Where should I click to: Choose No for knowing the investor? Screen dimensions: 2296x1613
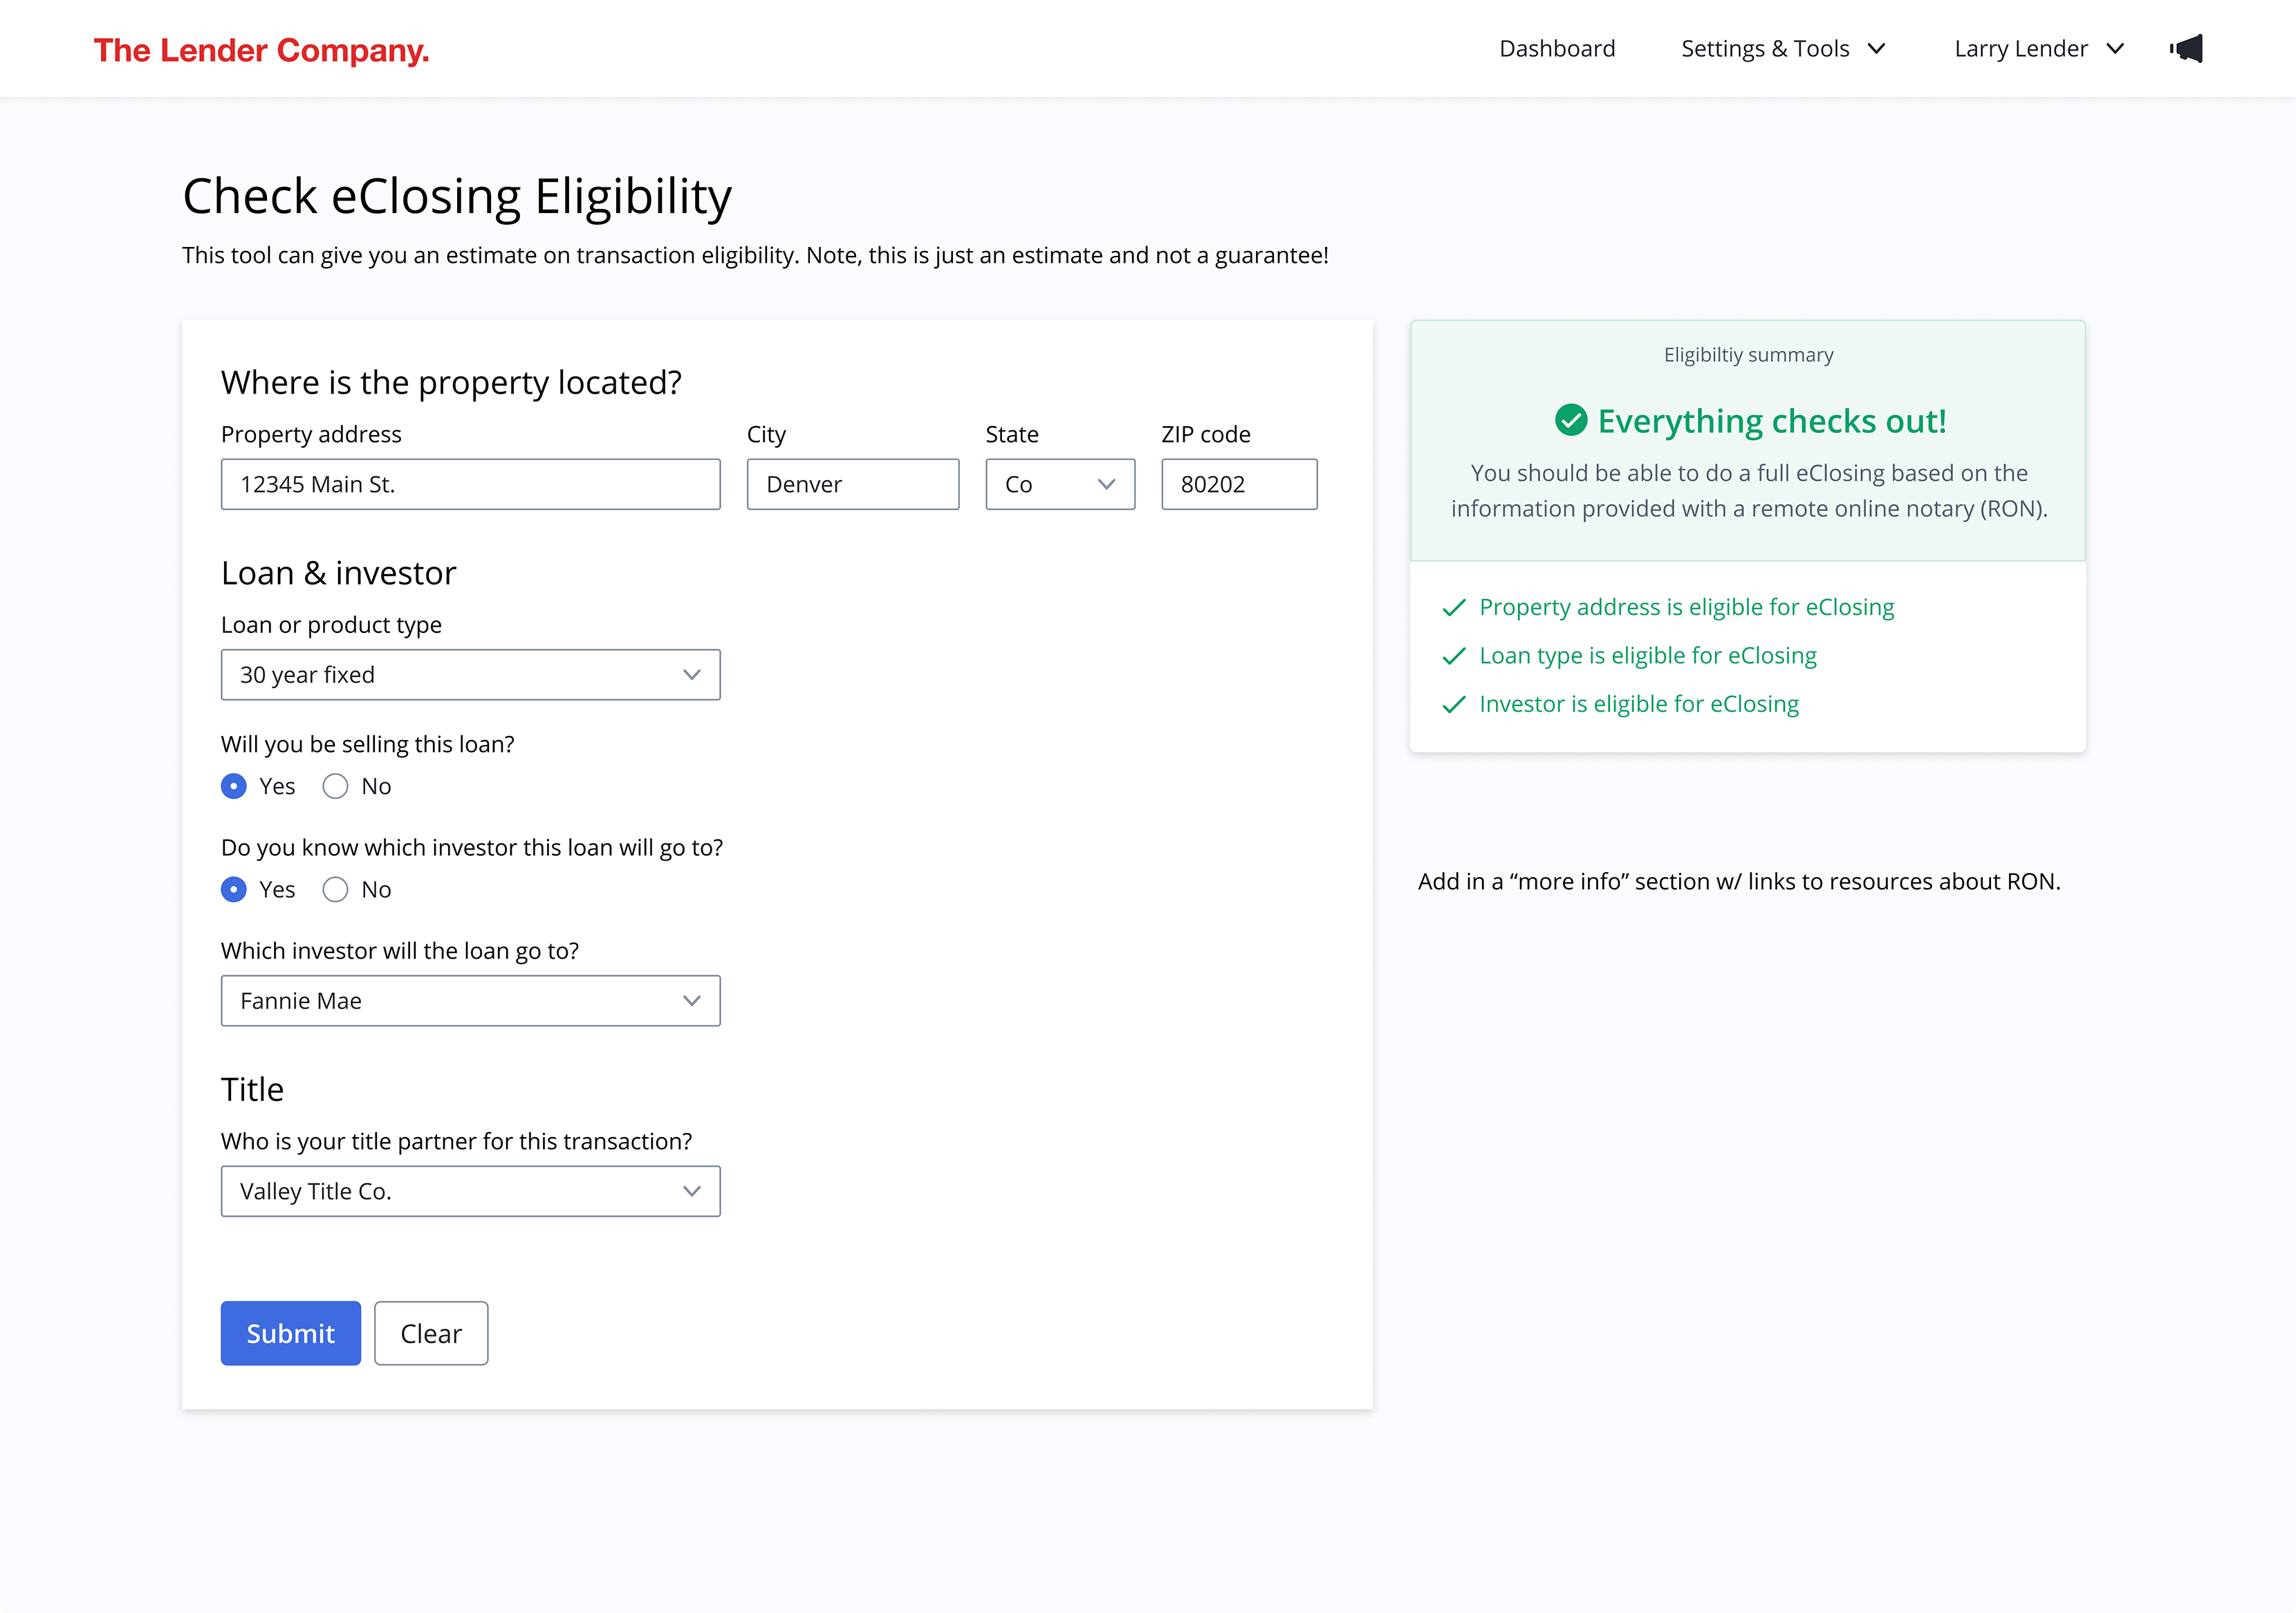[335, 889]
